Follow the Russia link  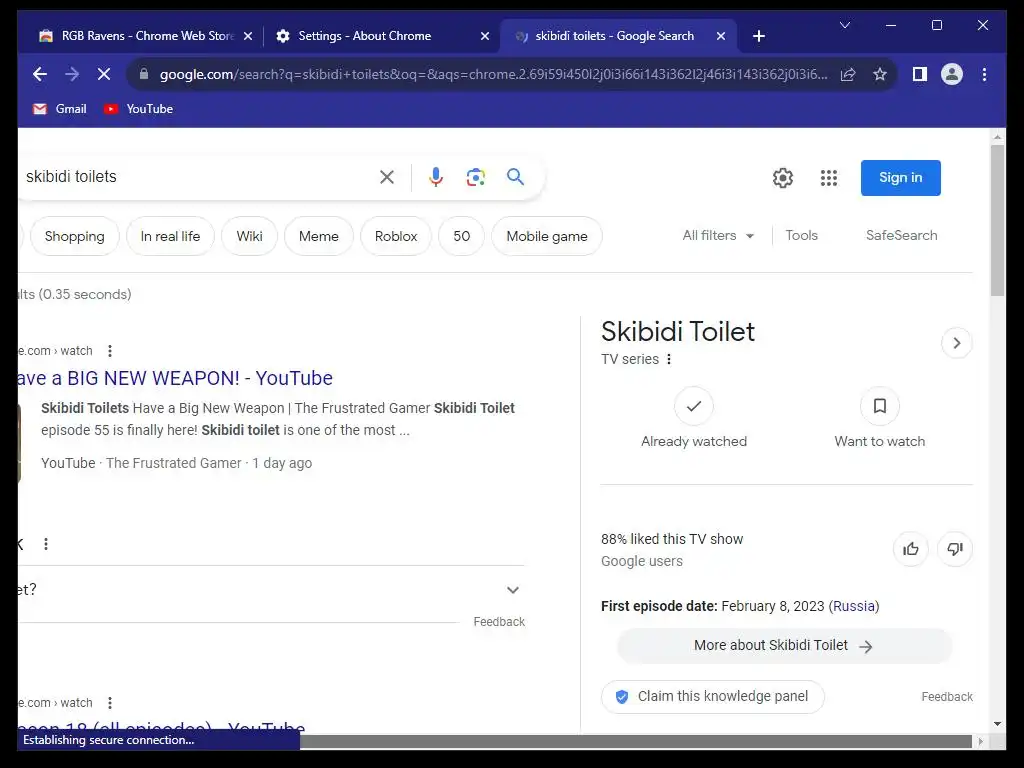tap(854, 606)
